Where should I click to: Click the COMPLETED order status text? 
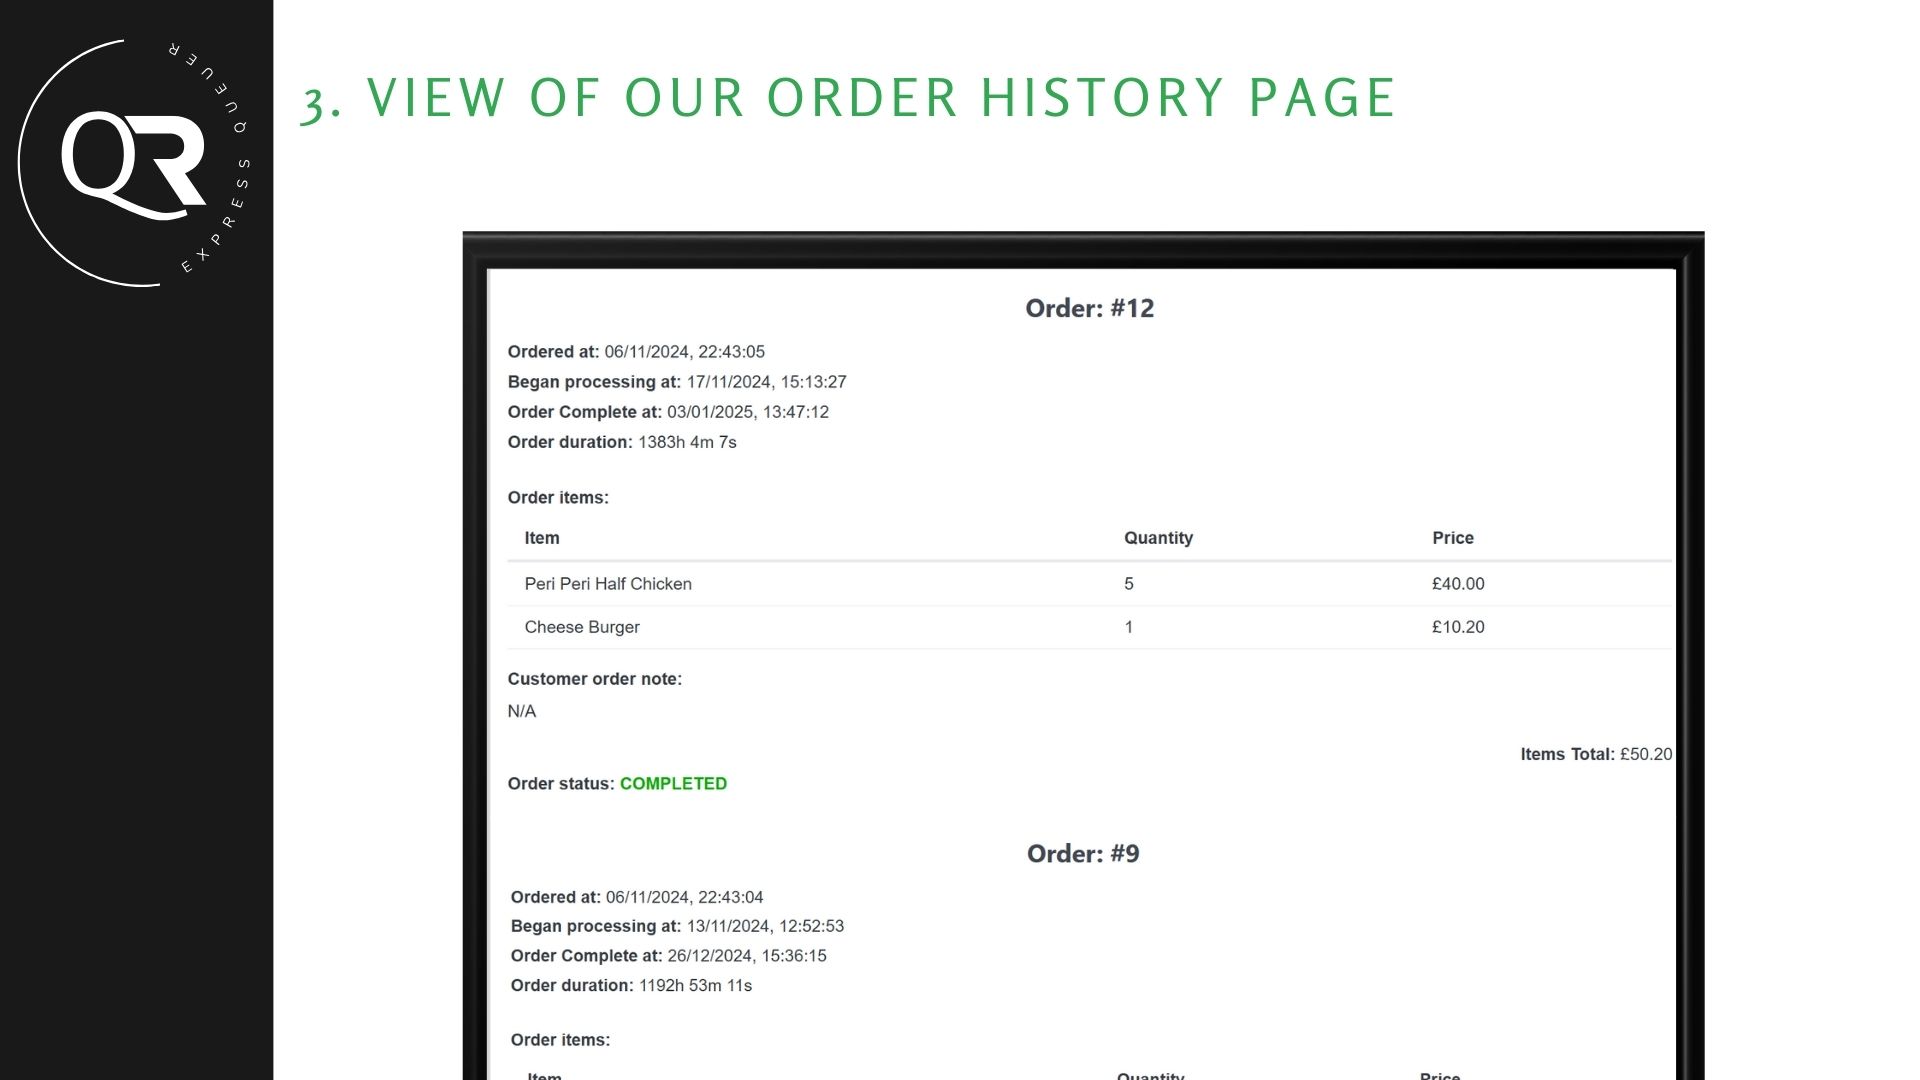pyautogui.click(x=673, y=784)
